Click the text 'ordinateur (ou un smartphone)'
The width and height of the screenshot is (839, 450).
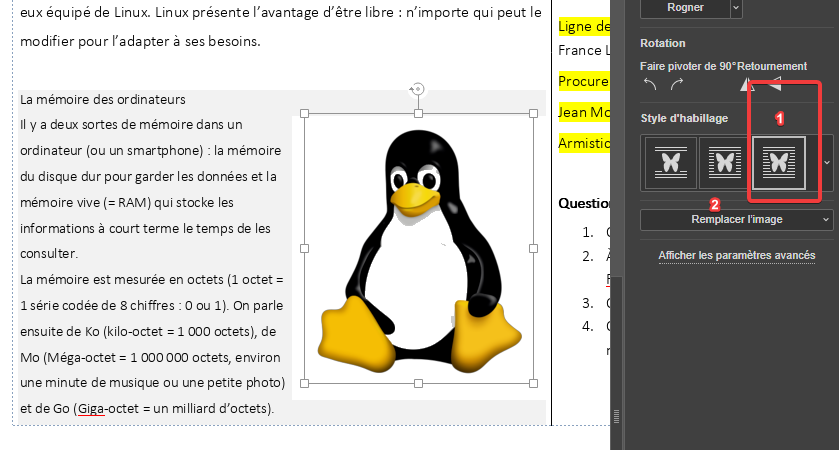pyautogui.click(x=111, y=151)
